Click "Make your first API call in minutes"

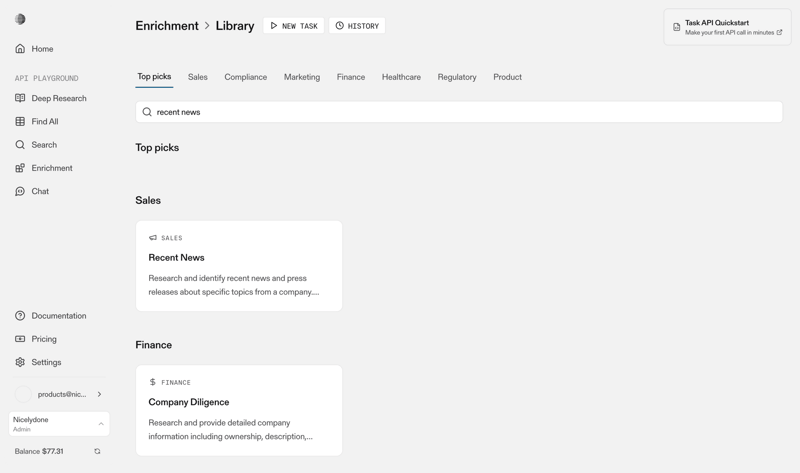729,32
